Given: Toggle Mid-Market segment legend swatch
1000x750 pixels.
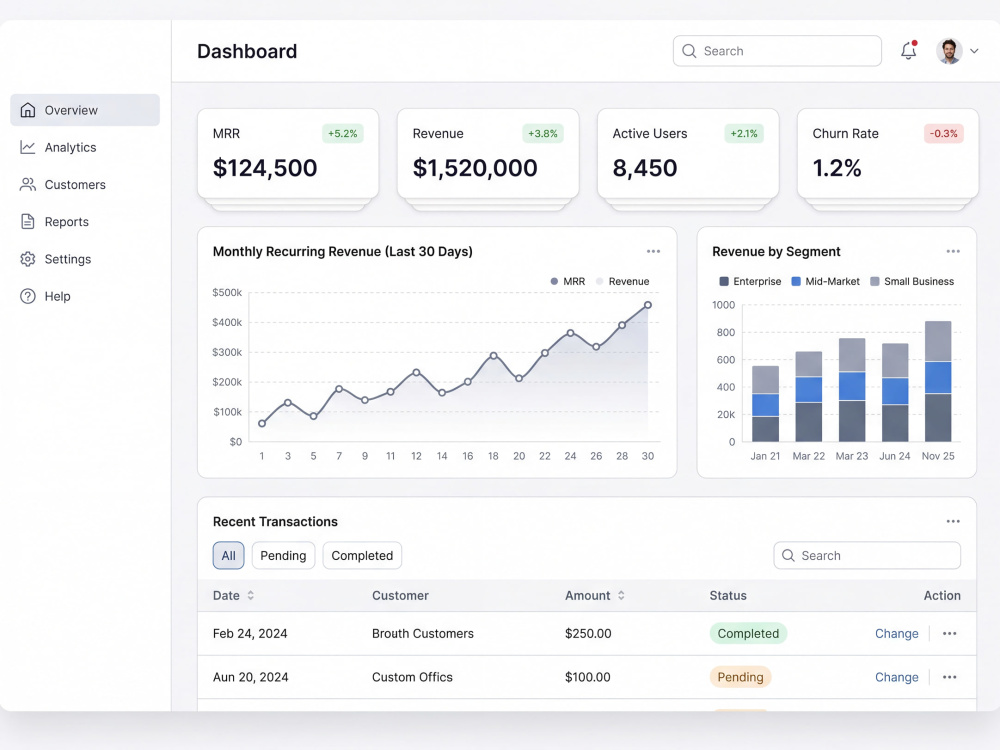Looking at the screenshot, I should coord(796,281).
